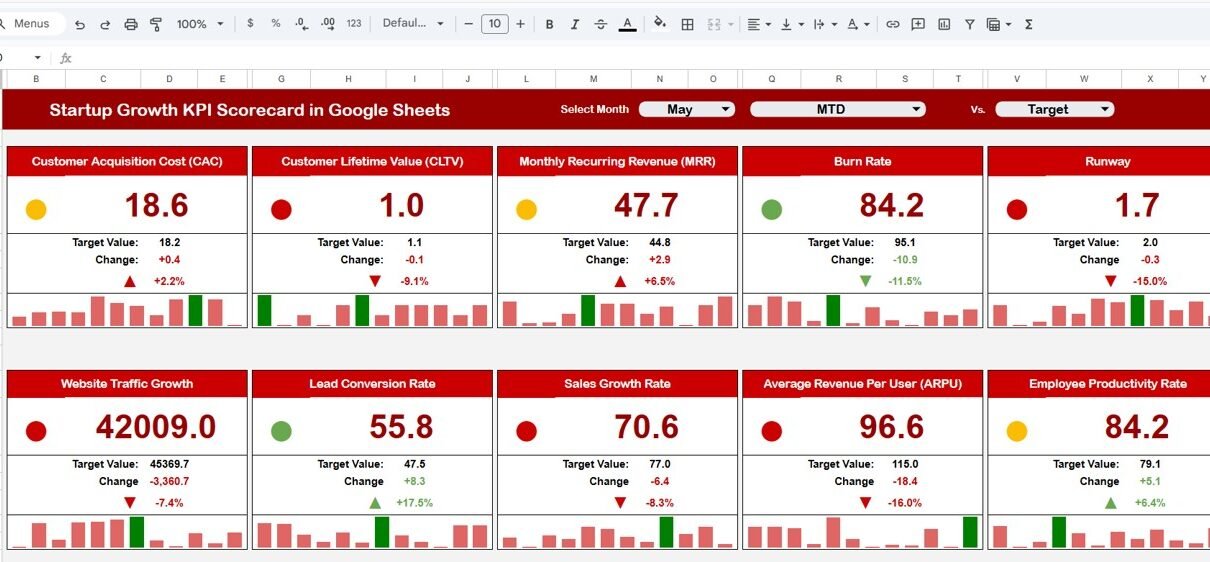Open the MTD period dropdown
This screenshot has width=1210, height=562.
tap(837, 110)
